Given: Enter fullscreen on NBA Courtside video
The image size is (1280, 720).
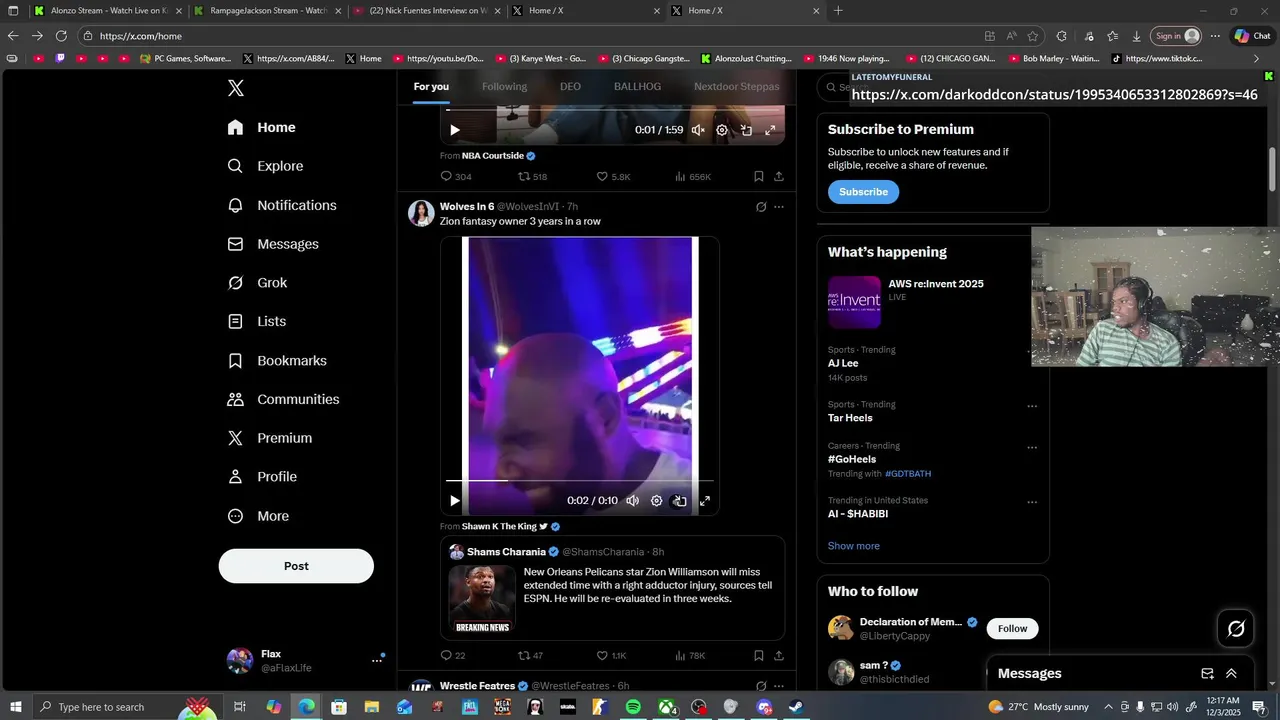Looking at the screenshot, I should 770,130.
